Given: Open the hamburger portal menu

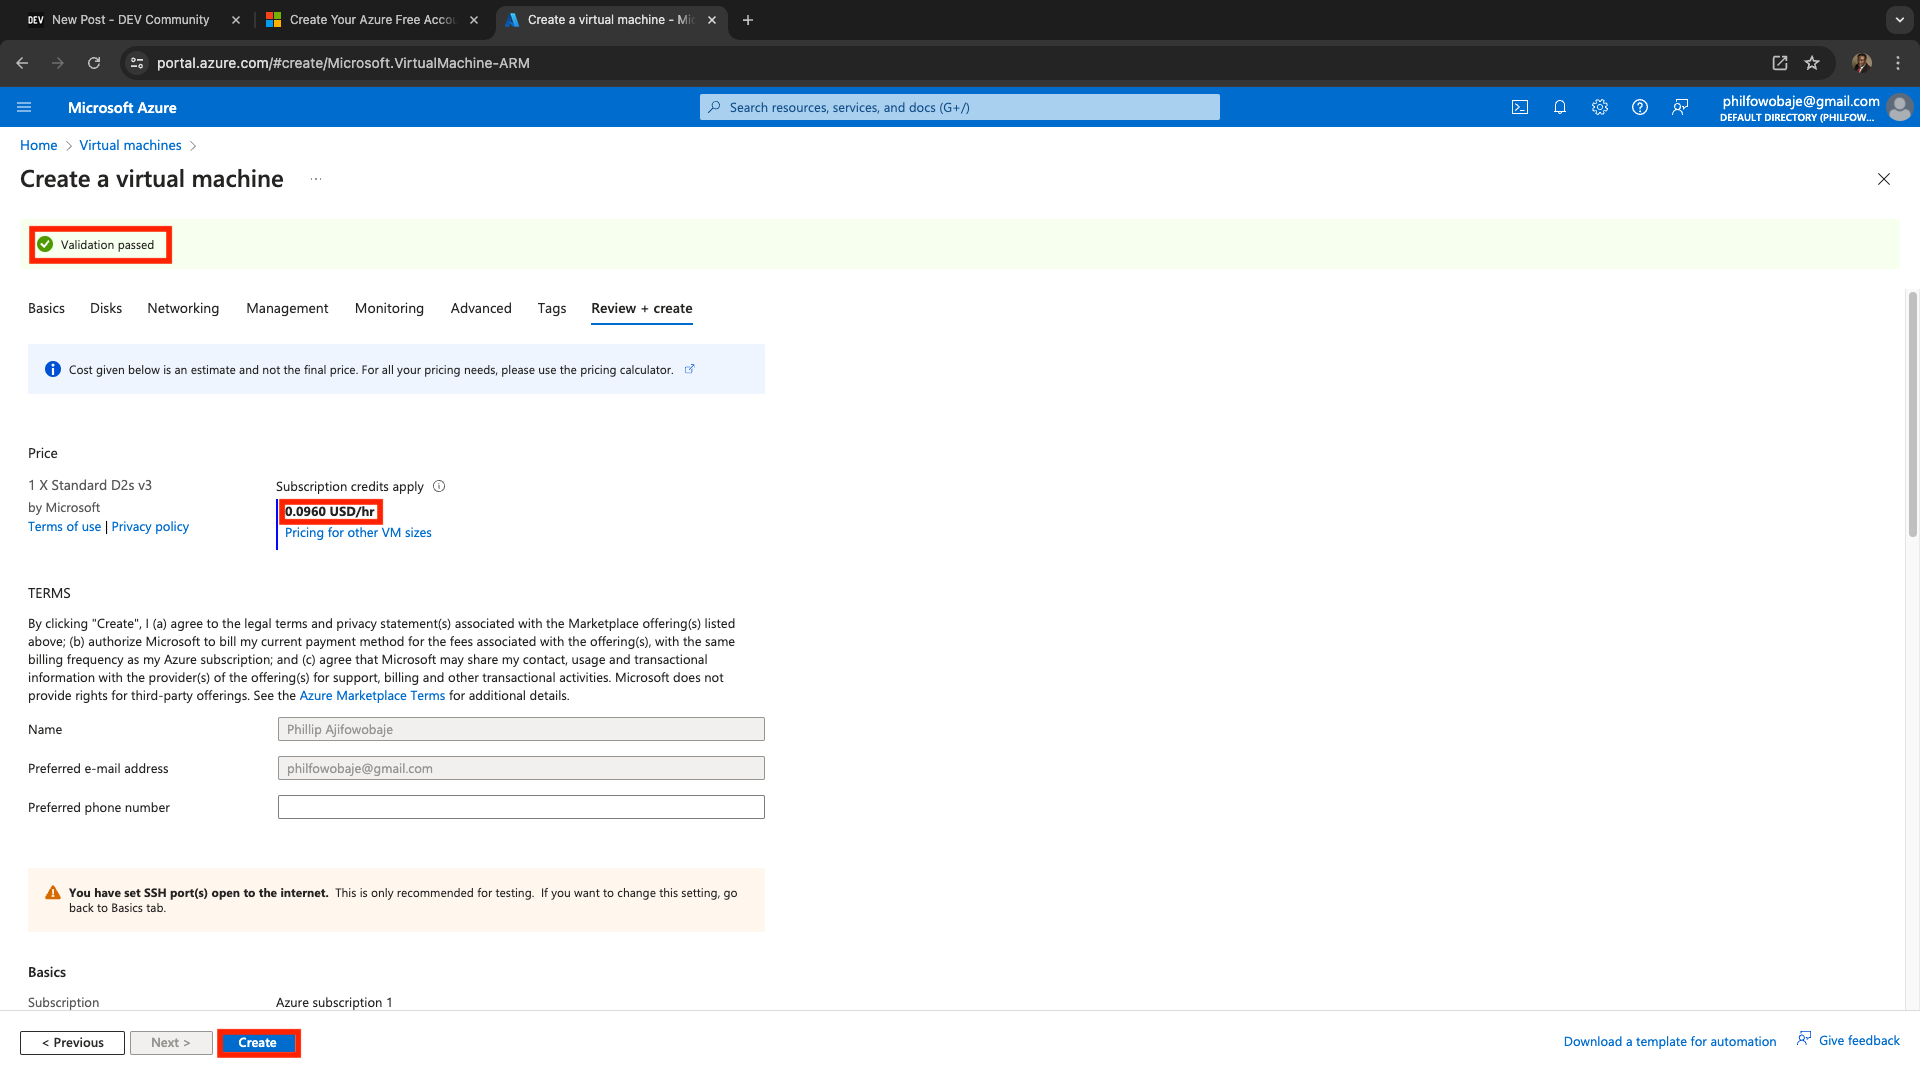Looking at the screenshot, I should click(x=24, y=107).
